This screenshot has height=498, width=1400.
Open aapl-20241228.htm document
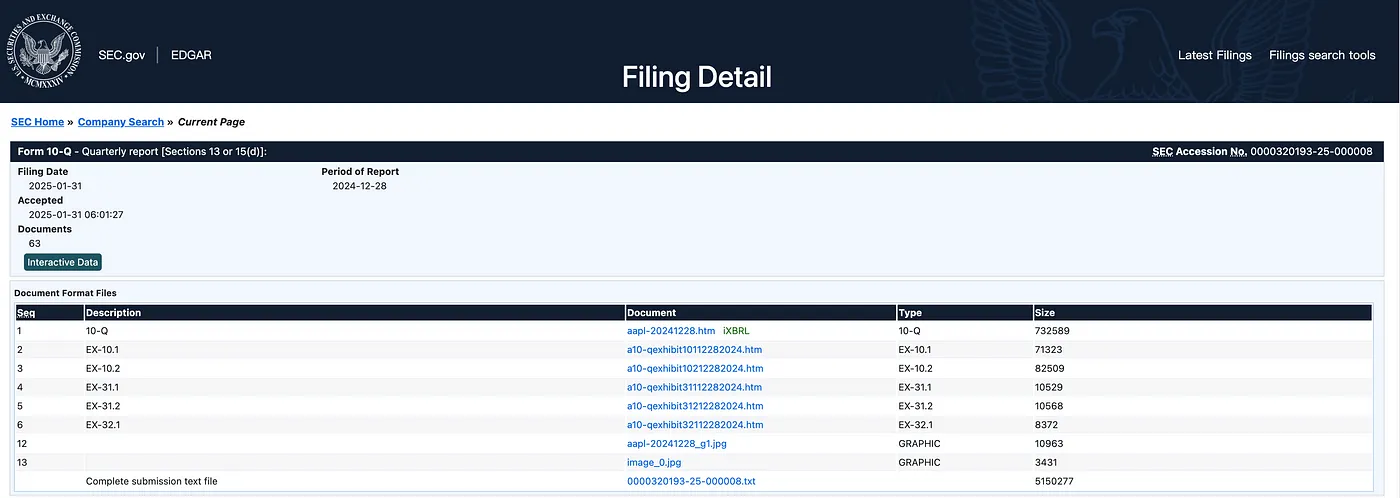671,331
